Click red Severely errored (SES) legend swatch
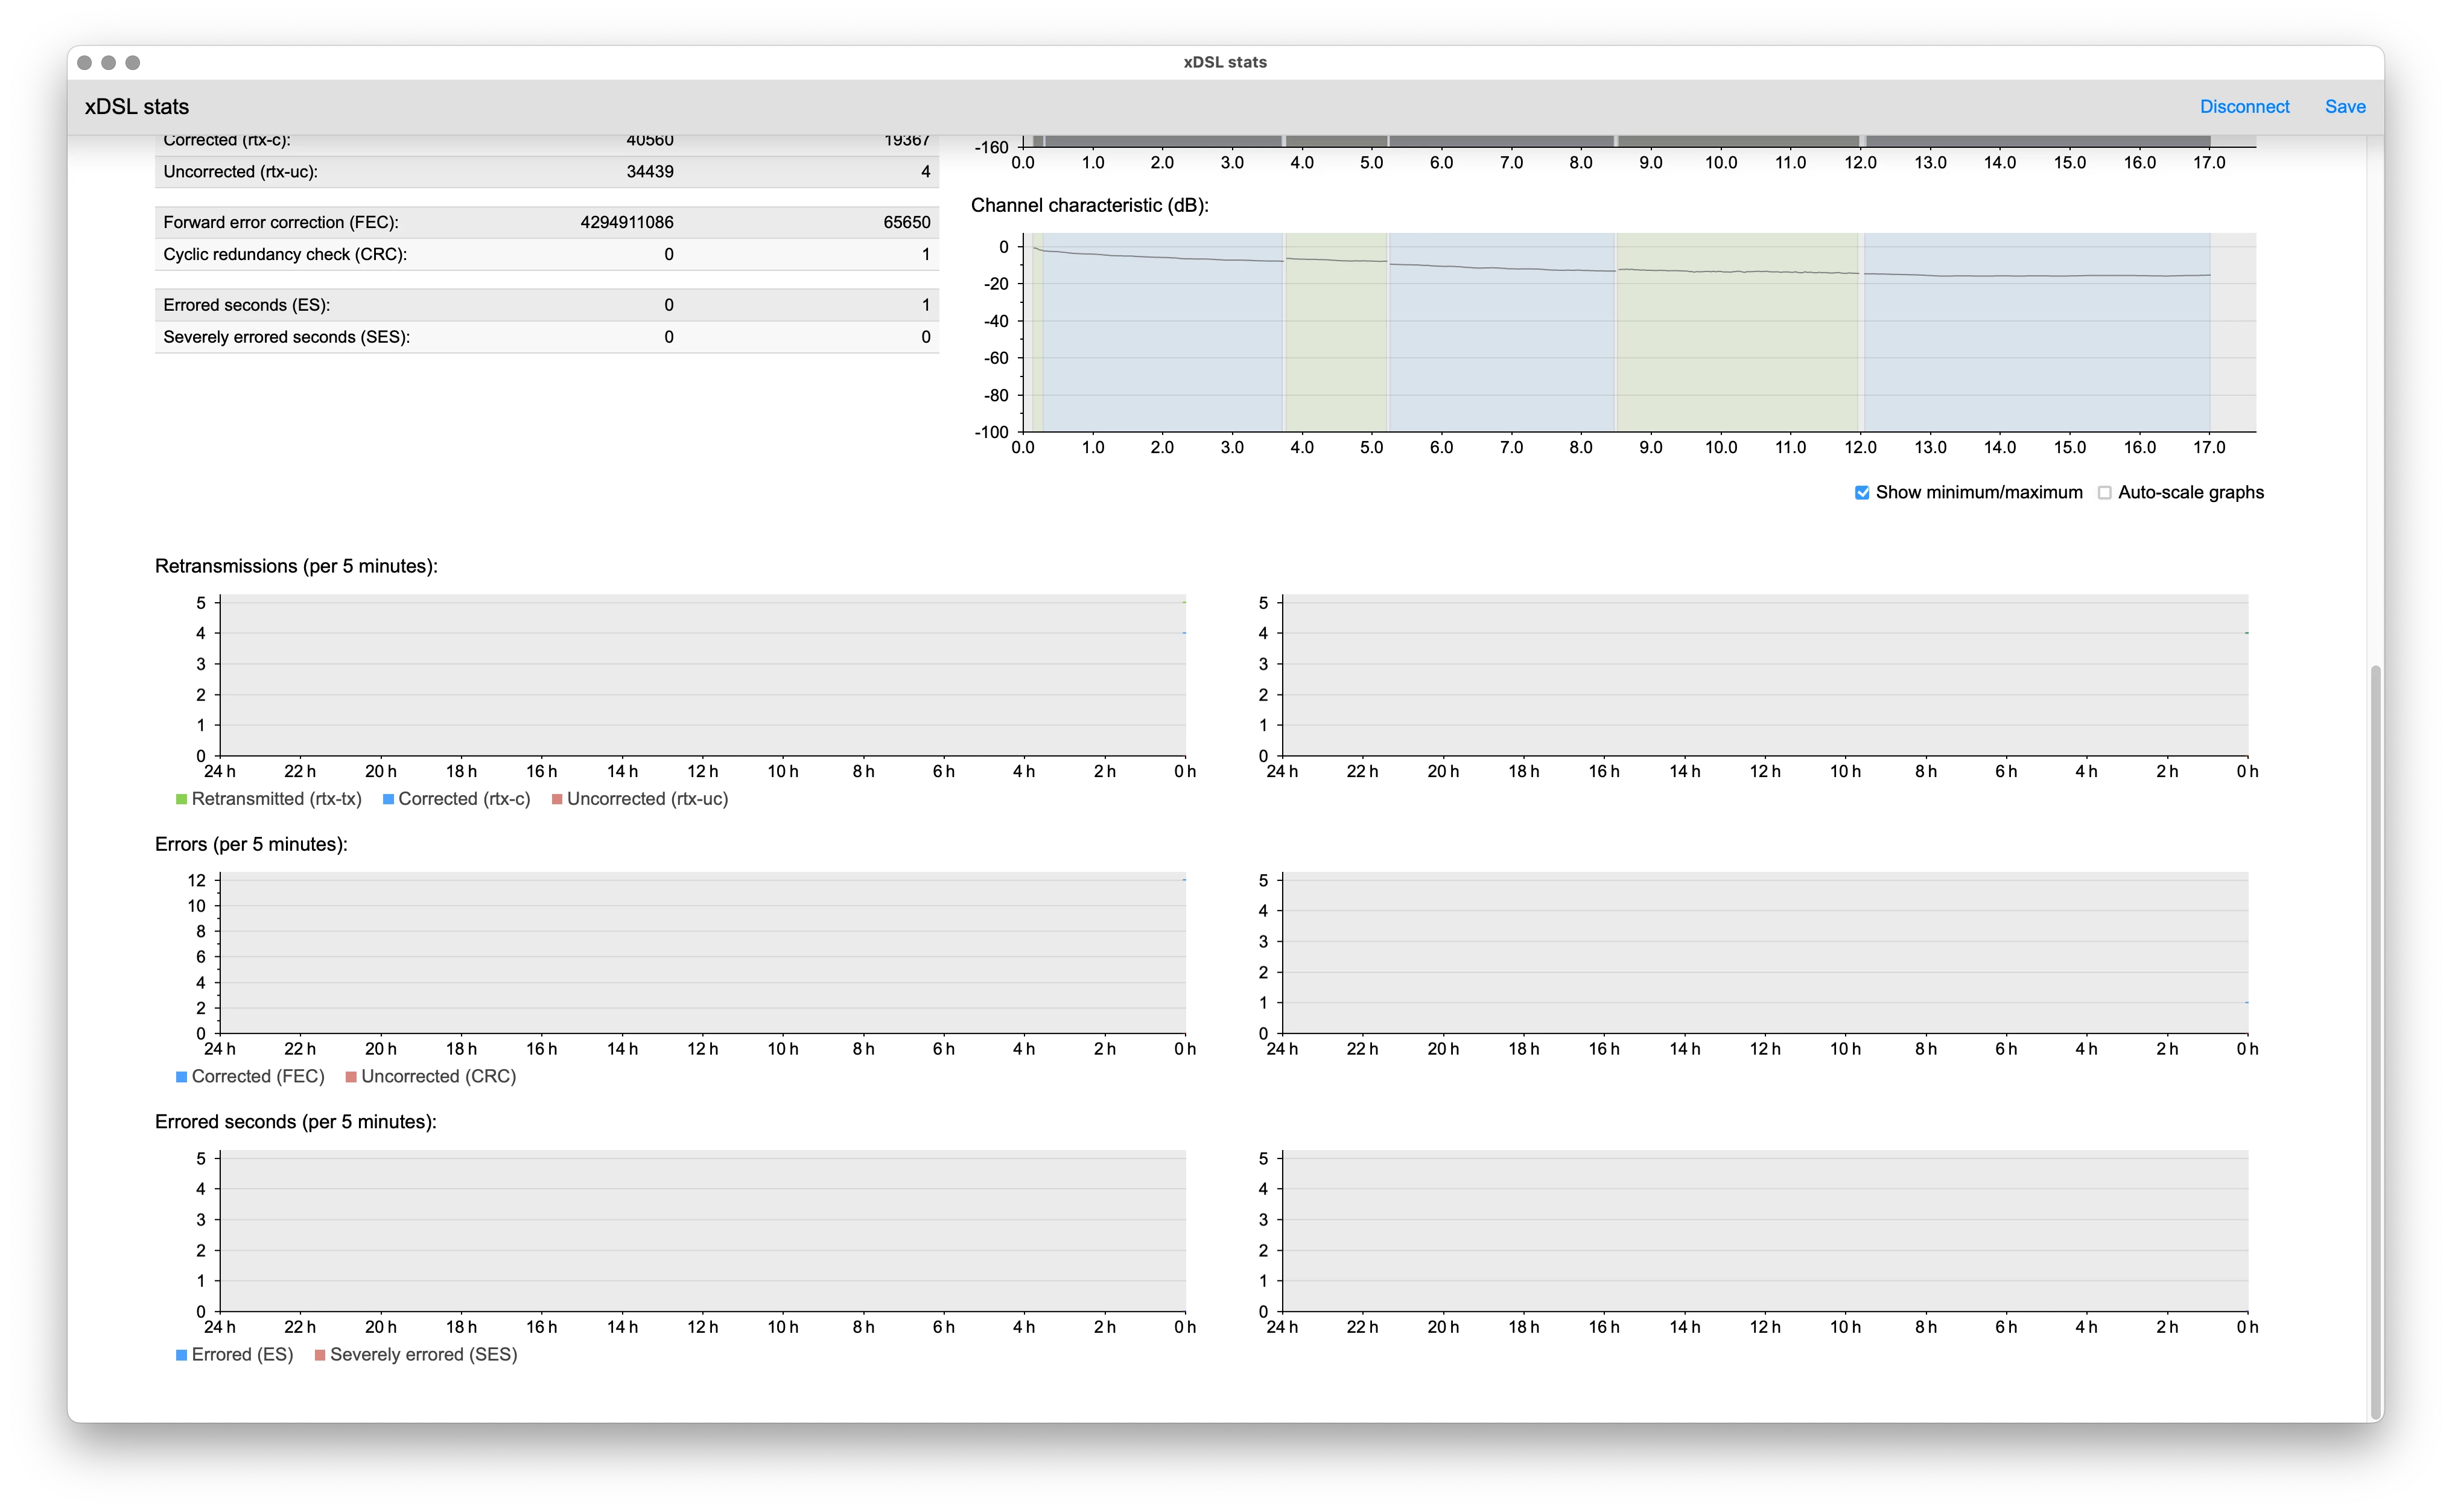Screen dimensions: 2452x1512 320,1355
